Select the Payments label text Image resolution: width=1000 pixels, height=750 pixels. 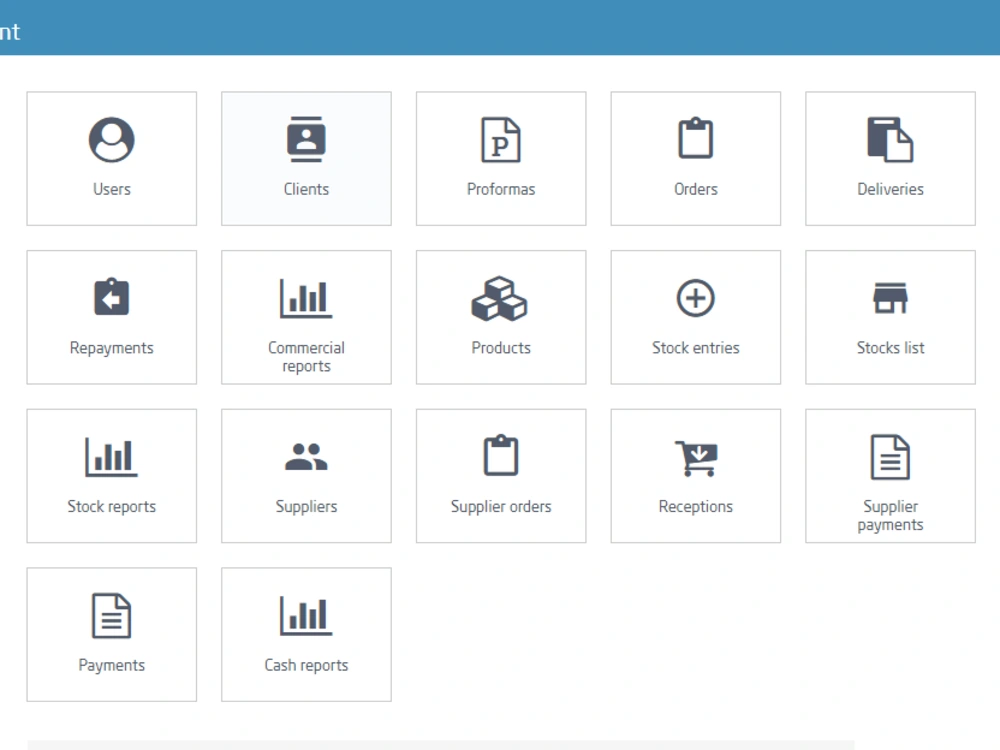(112, 666)
